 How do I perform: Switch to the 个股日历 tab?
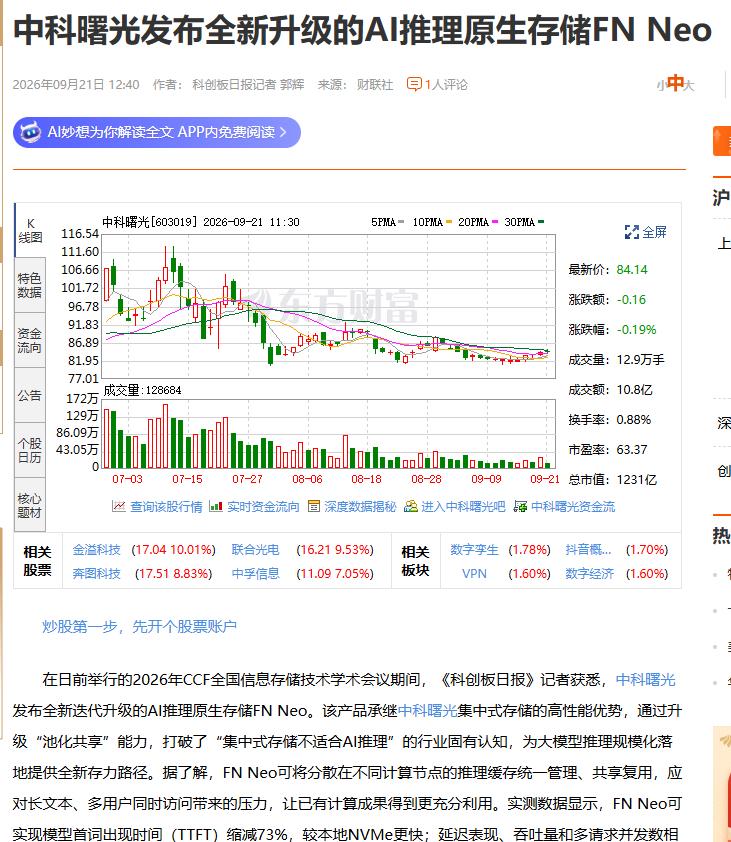pos(30,450)
